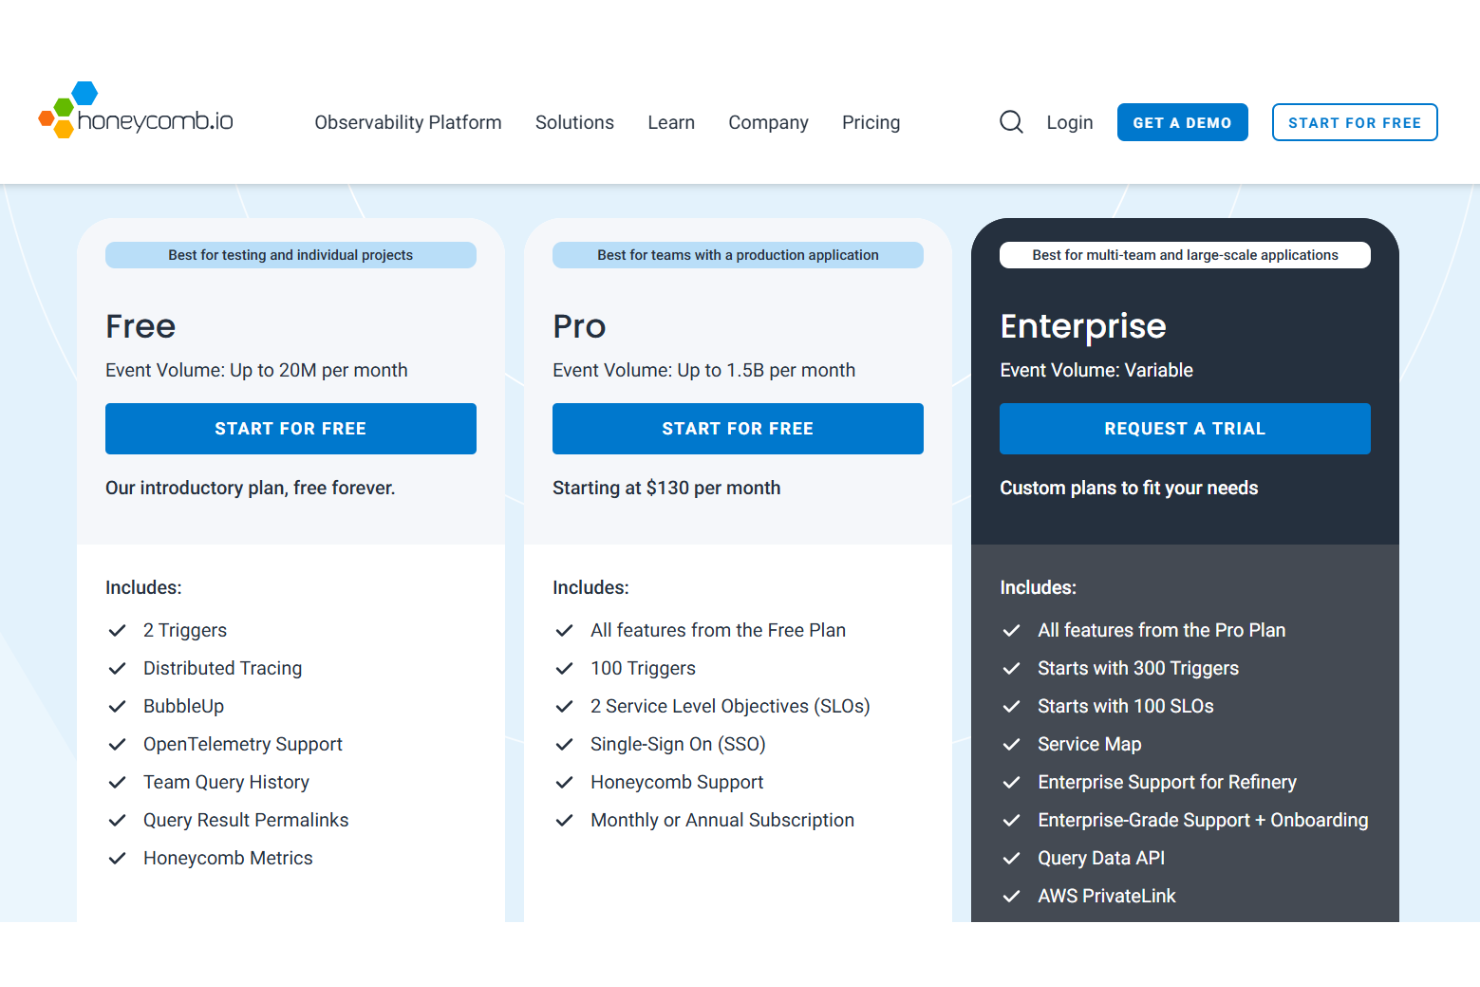Click 'Event Volume: Up to 20M per month'
1480x987 pixels.
(x=256, y=370)
